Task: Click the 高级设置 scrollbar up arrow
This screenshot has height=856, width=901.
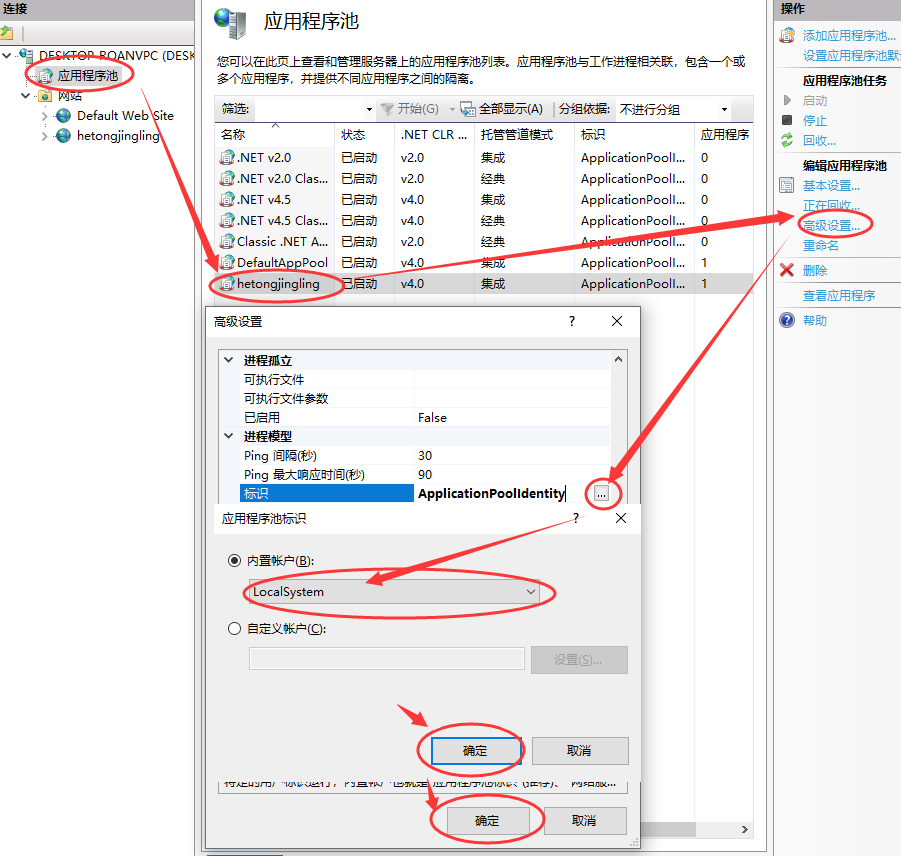Action: point(618,359)
